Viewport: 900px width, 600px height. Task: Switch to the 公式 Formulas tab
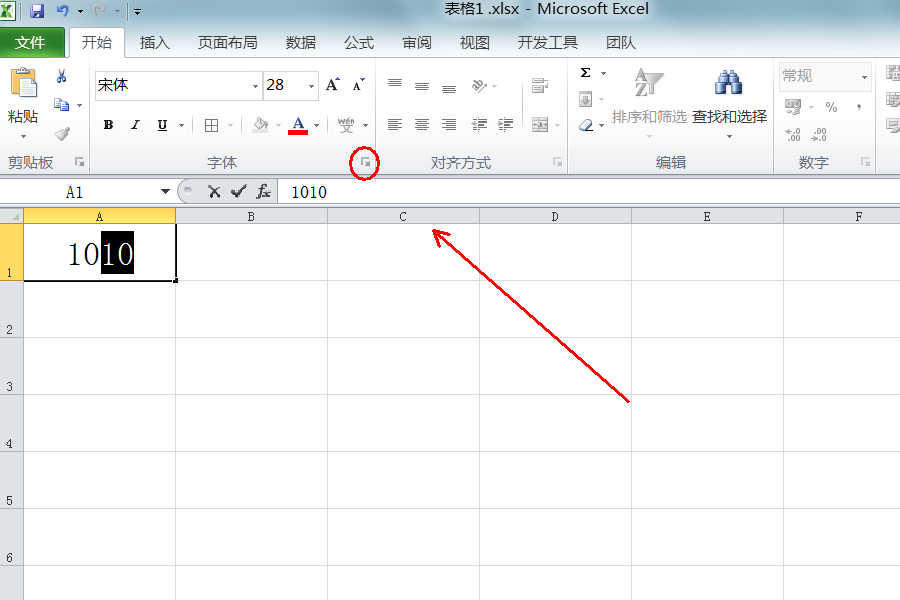(x=359, y=42)
